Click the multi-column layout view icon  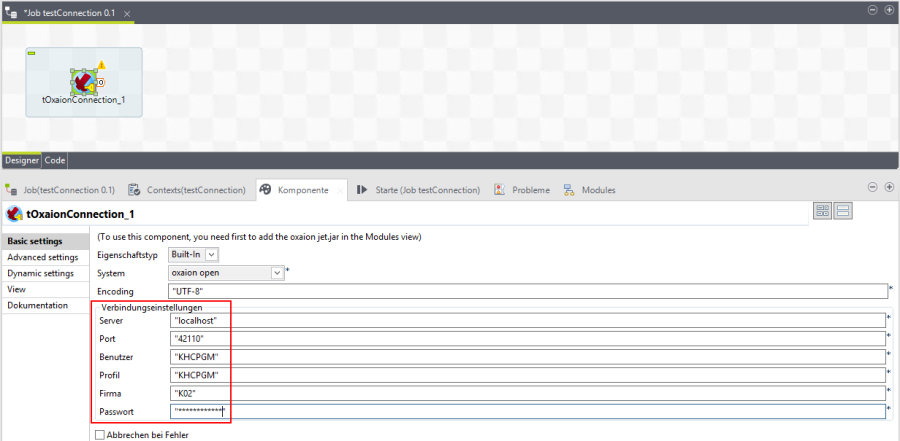(823, 211)
